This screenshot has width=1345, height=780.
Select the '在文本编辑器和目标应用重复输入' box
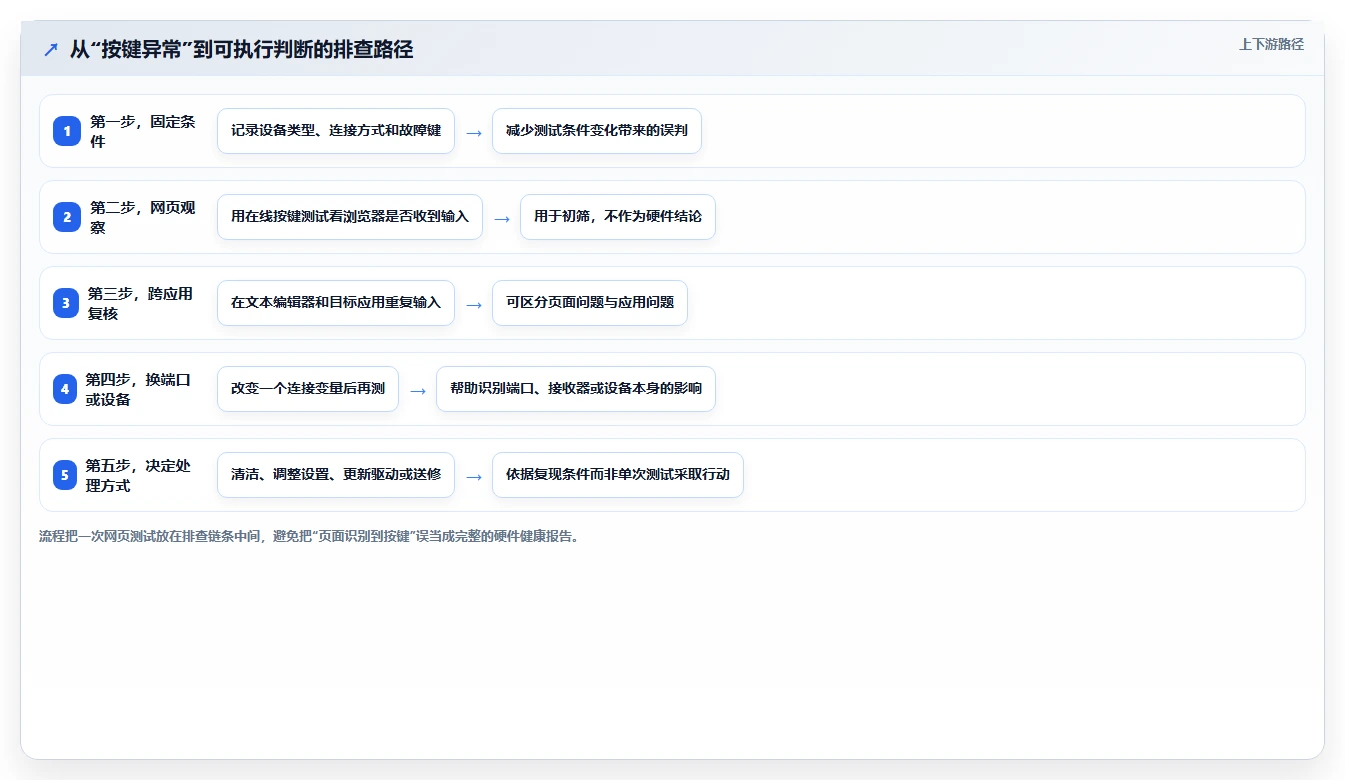[x=336, y=303]
